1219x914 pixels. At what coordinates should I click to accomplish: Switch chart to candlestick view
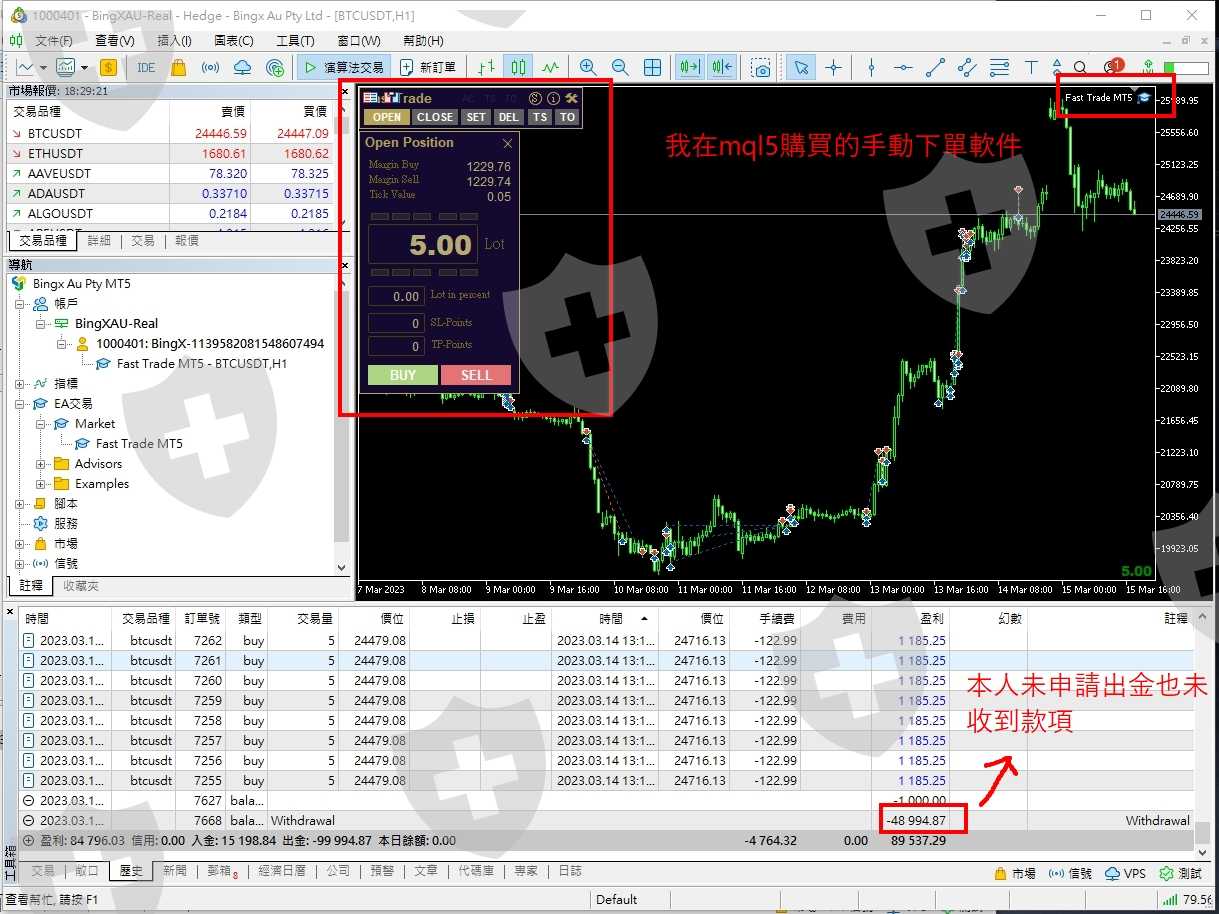click(x=518, y=67)
